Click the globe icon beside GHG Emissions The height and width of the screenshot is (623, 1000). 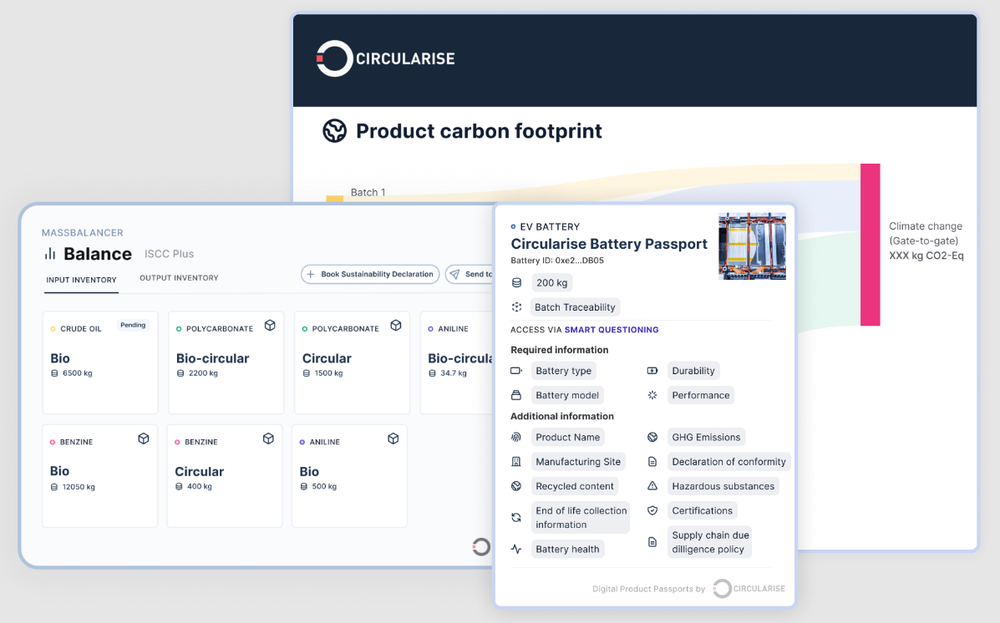[652, 437]
